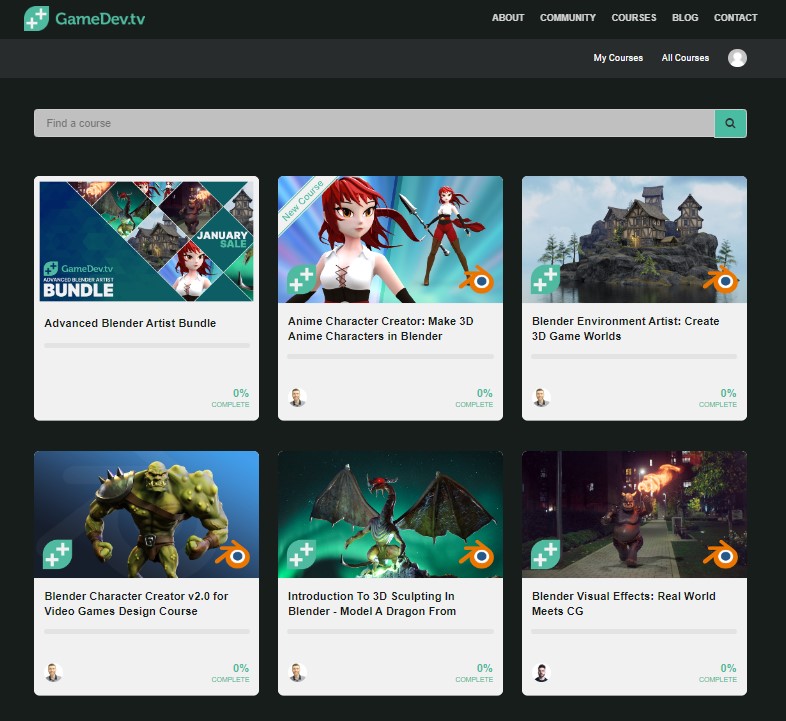The width and height of the screenshot is (786, 721).
Task: Open Blender Visual Effects course title
Action: (624, 603)
